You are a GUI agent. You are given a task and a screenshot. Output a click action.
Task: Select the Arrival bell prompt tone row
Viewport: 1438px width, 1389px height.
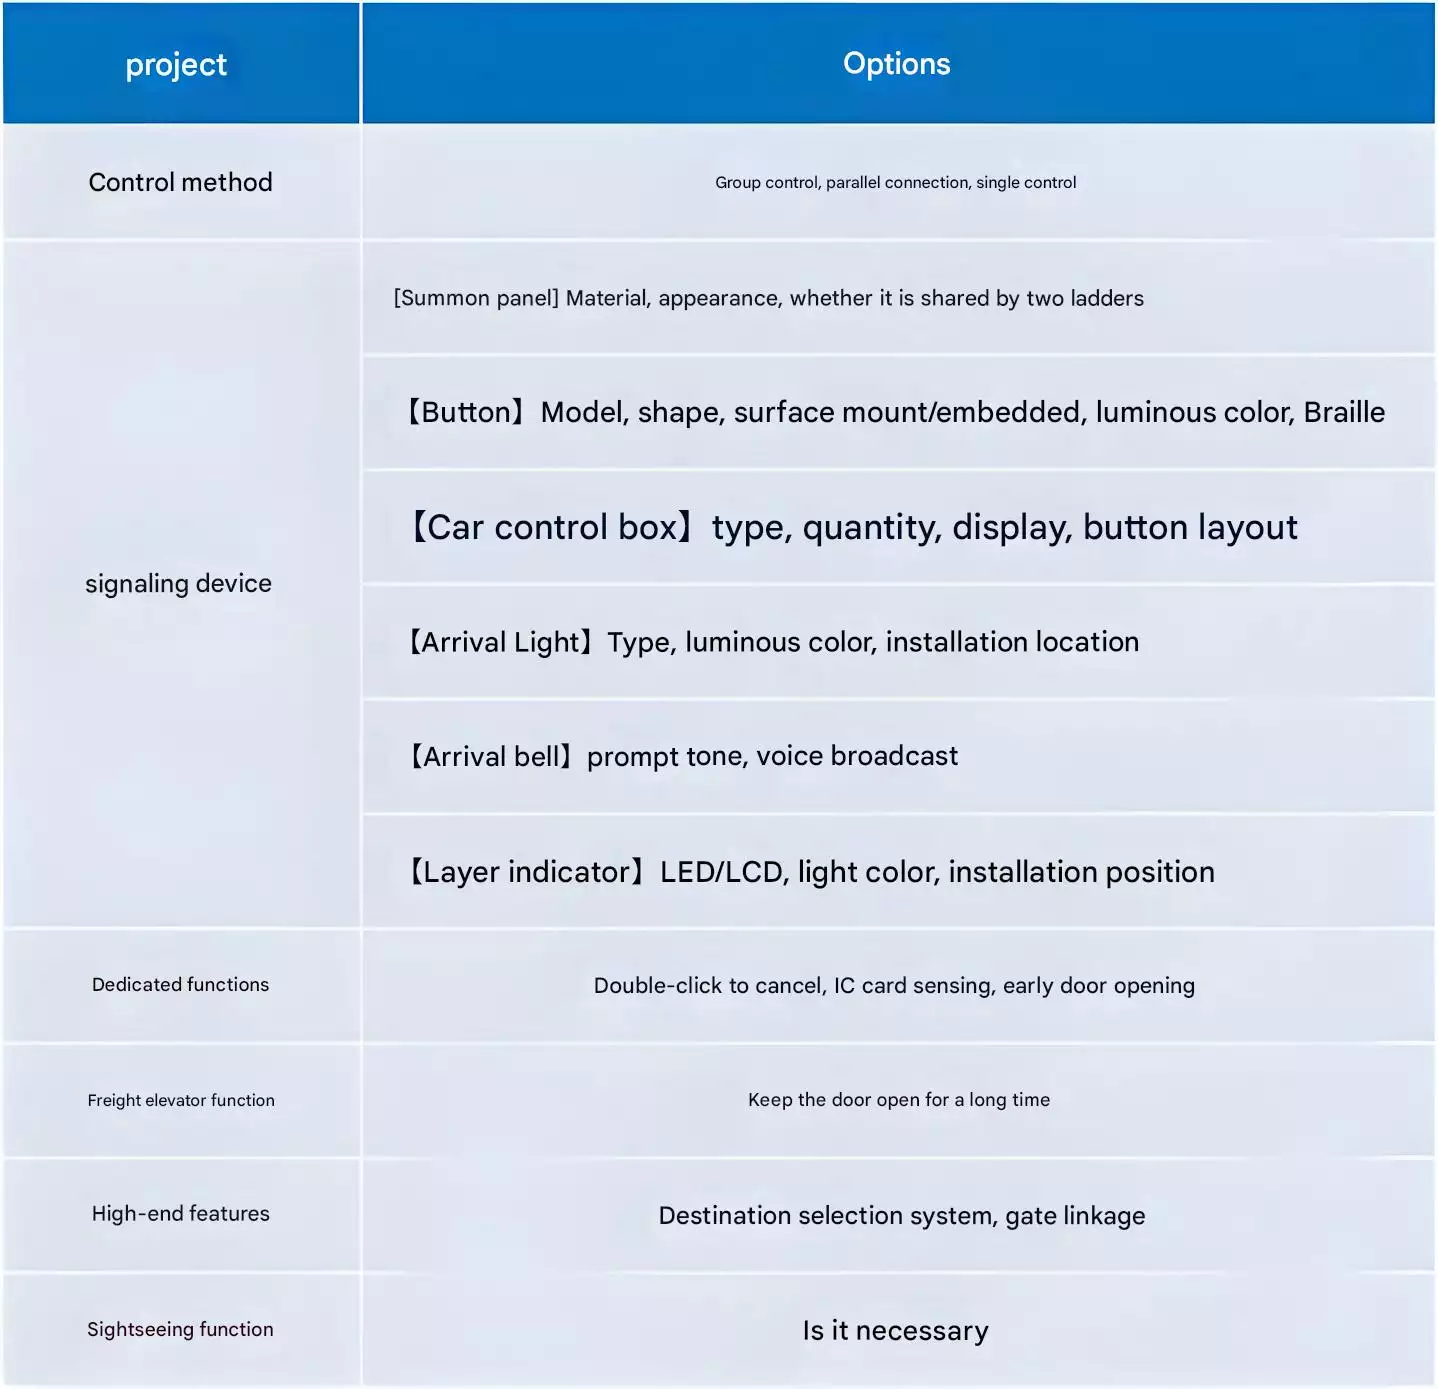898,756
